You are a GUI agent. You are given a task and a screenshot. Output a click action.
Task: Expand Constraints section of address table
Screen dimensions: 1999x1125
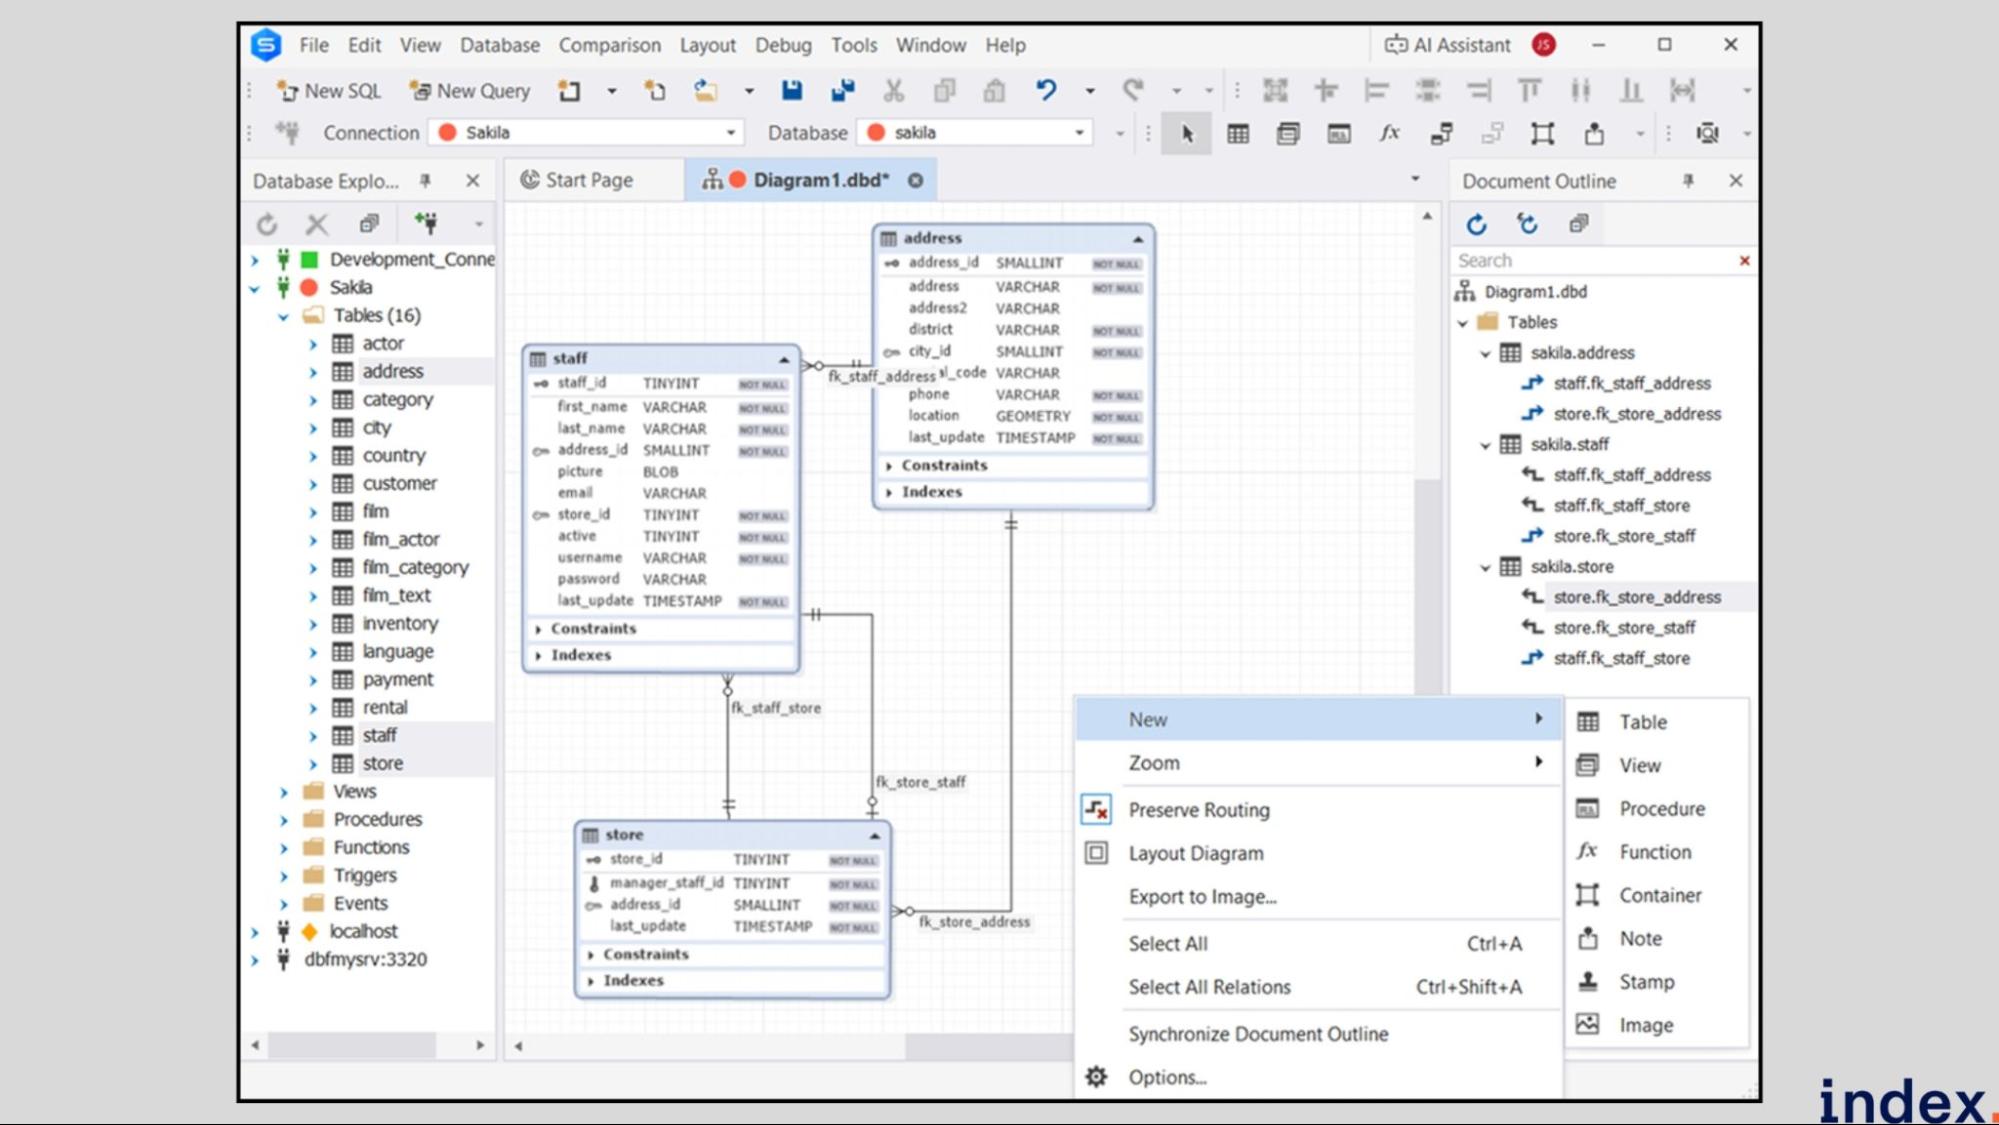[888, 466]
